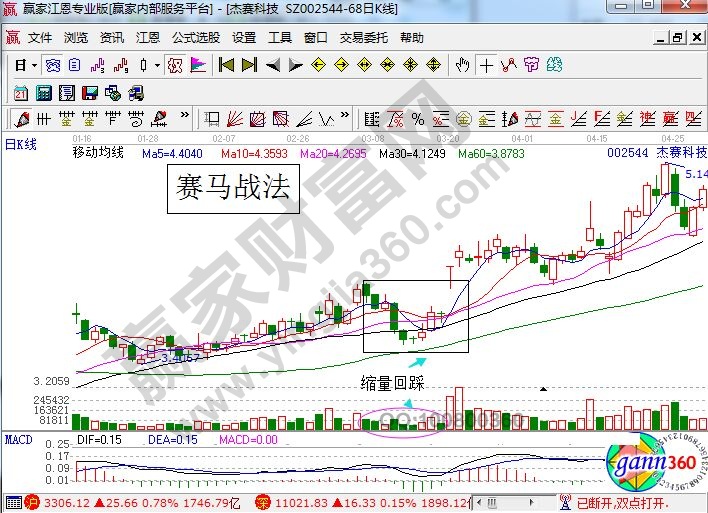Open the calculator icon in second toolbar row

[43, 93]
